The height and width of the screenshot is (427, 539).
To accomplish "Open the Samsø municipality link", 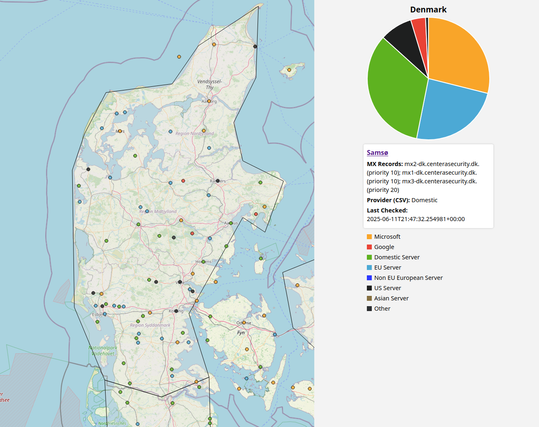I will tap(377, 153).
